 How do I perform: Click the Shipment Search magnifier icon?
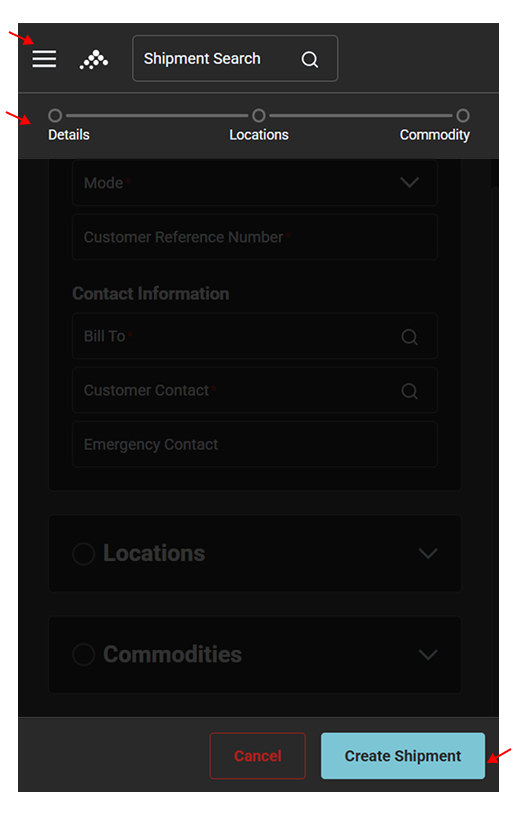pos(310,59)
